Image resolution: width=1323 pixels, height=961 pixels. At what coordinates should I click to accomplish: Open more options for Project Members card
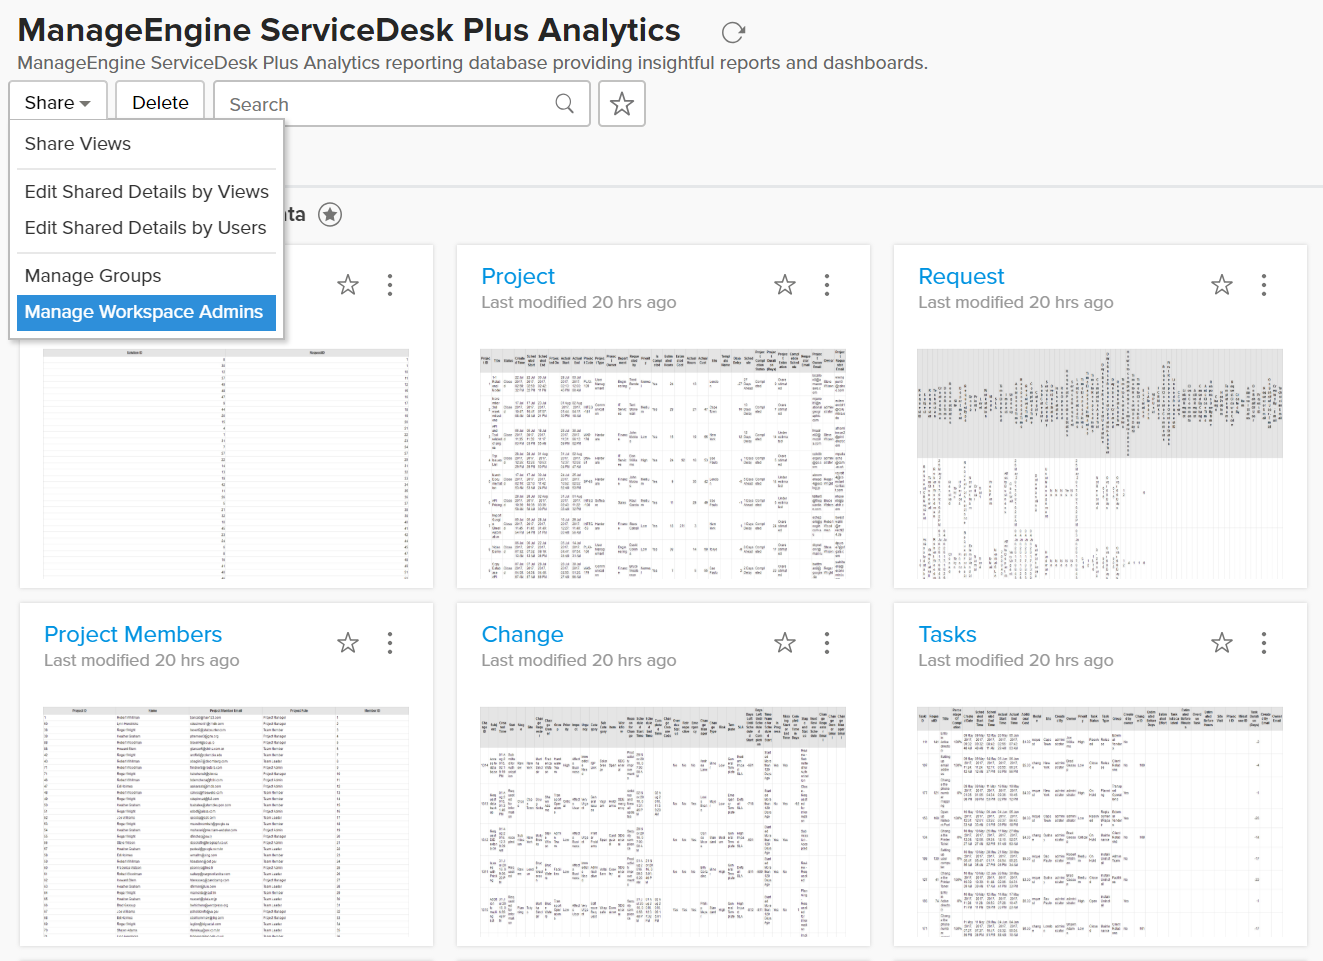click(x=390, y=643)
